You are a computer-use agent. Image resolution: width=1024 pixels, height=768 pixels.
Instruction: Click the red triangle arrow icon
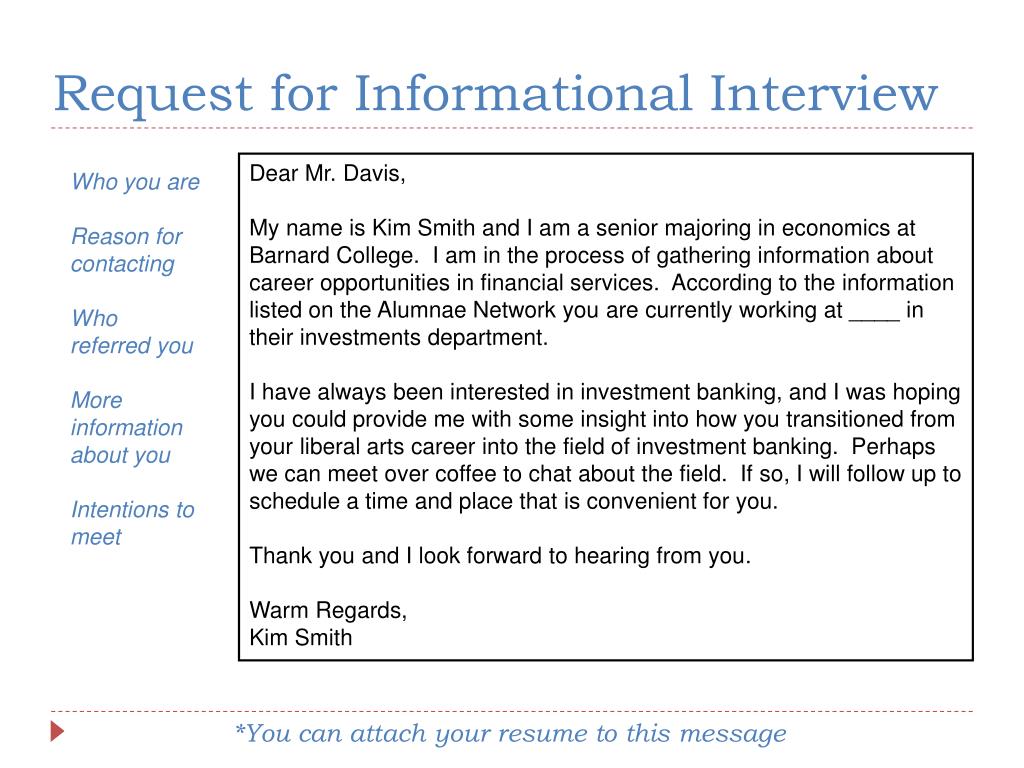tap(57, 731)
